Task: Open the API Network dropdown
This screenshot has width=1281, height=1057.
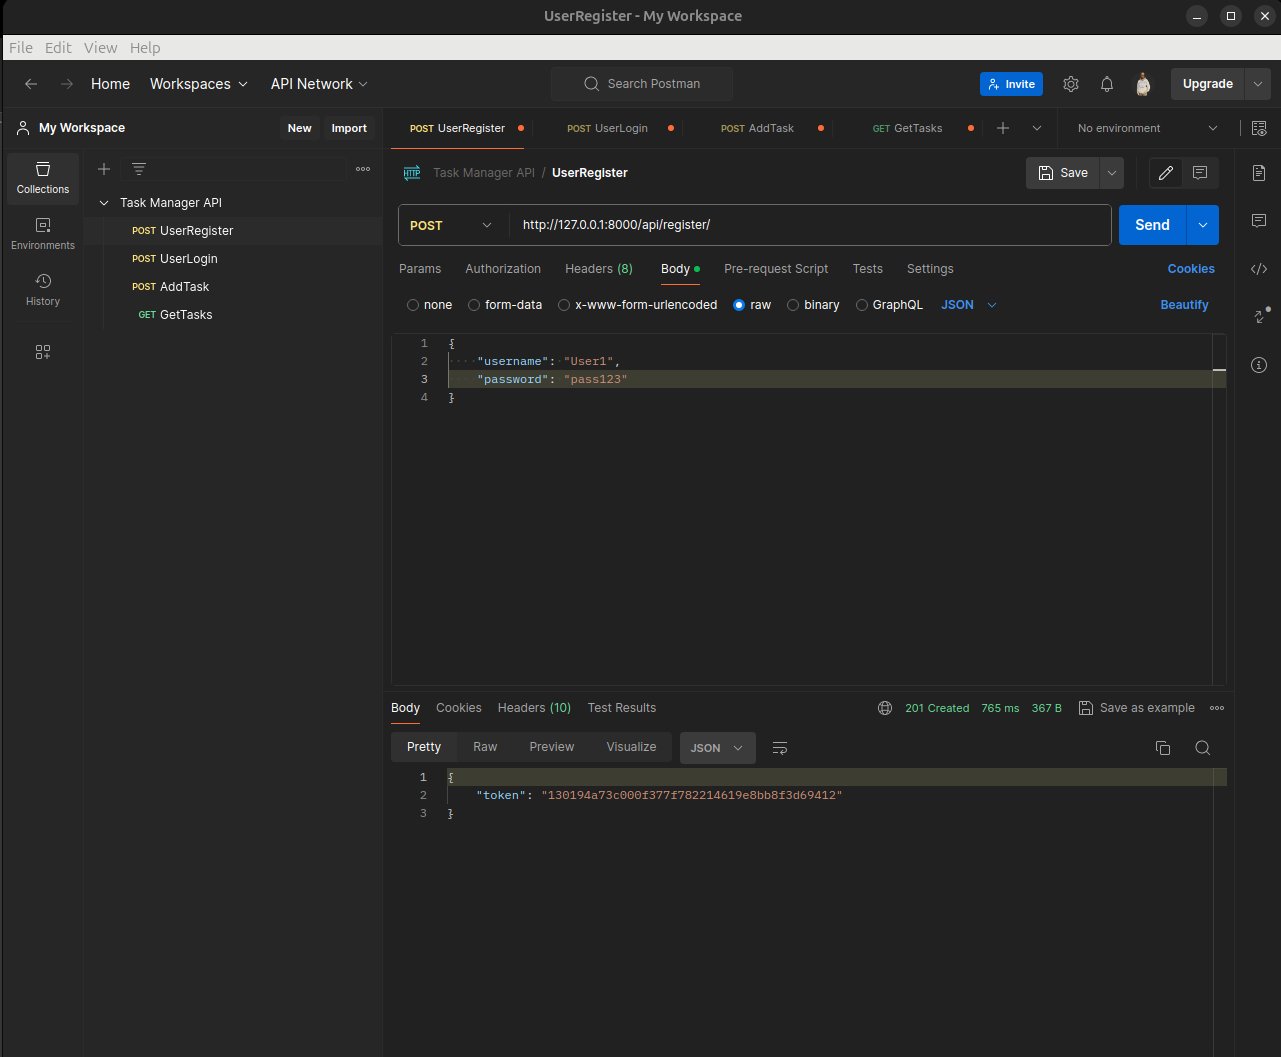Action: tap(319, 84)
